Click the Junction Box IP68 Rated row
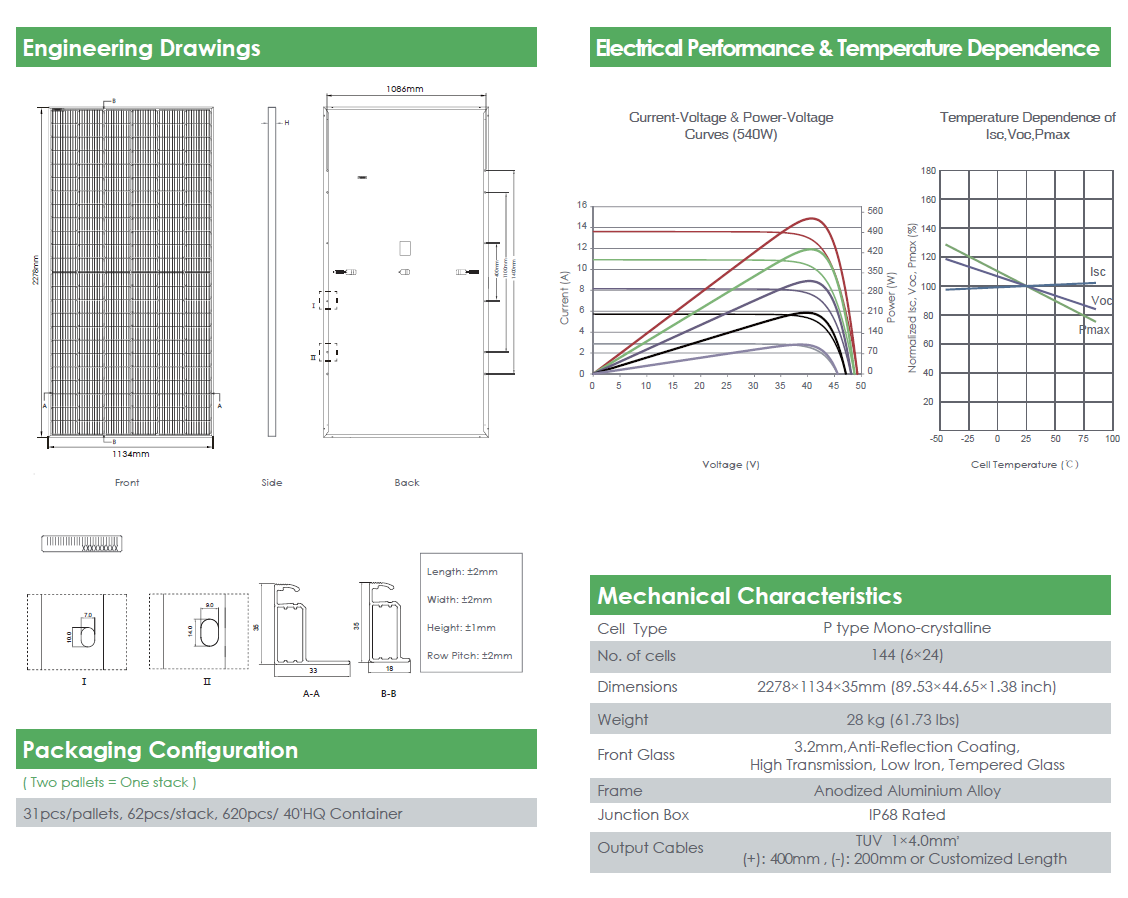The height and width of the screenshot is (898, 1128). 850,815
